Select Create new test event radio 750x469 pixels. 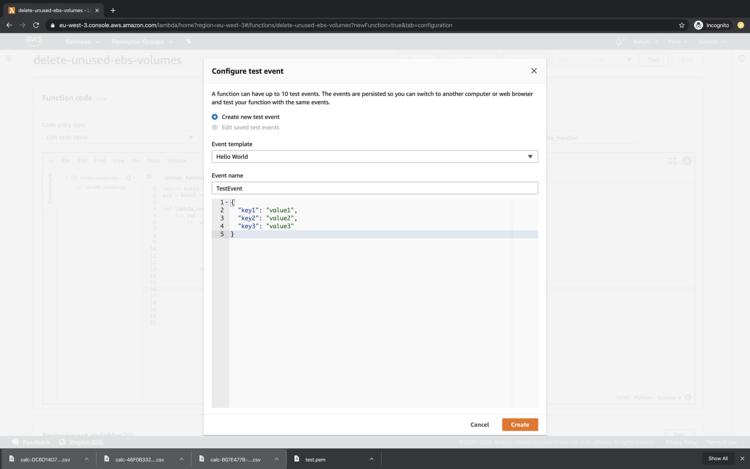click(x=215, y=117)
